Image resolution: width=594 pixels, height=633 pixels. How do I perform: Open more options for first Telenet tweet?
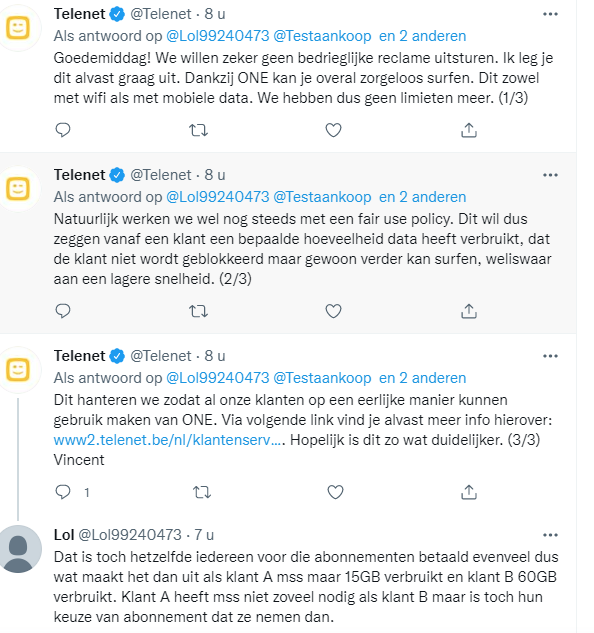(550, 14)
